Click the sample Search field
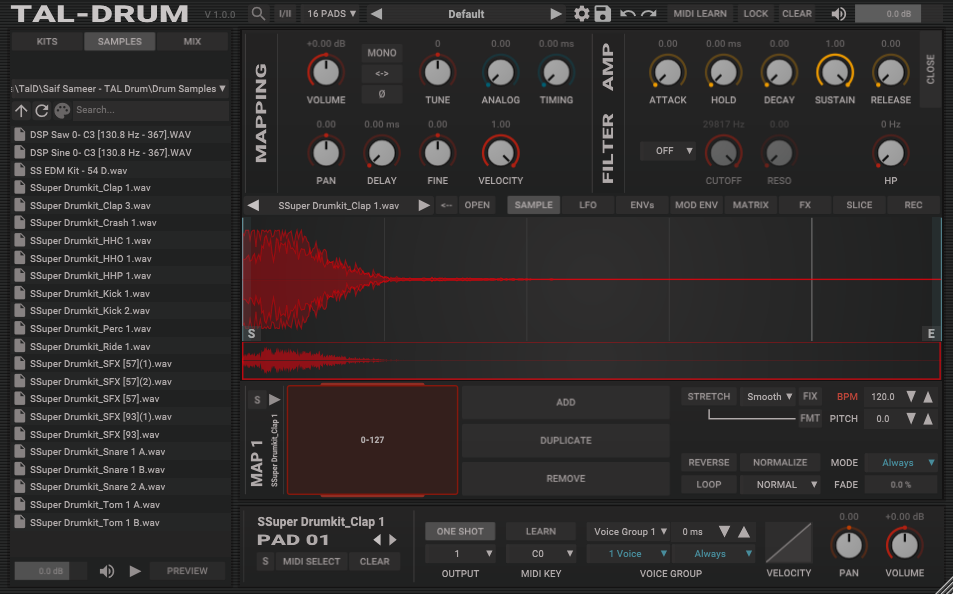 150,110
